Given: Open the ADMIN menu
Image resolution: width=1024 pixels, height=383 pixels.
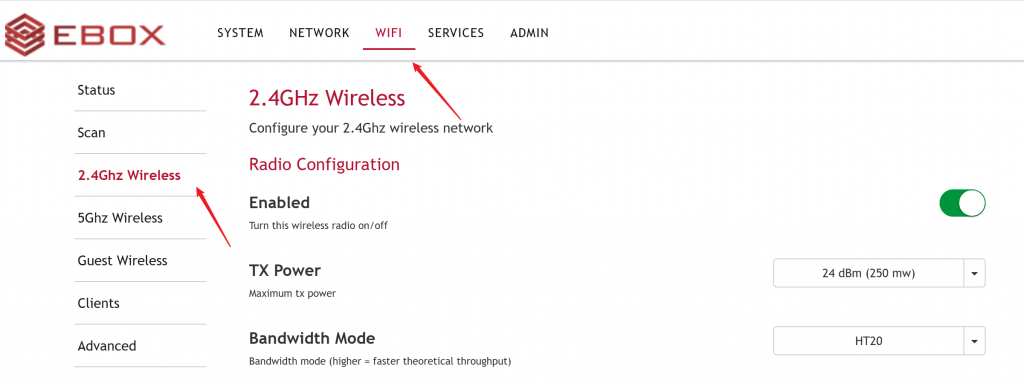Looking at the screenshot, I should coord(530,33).
